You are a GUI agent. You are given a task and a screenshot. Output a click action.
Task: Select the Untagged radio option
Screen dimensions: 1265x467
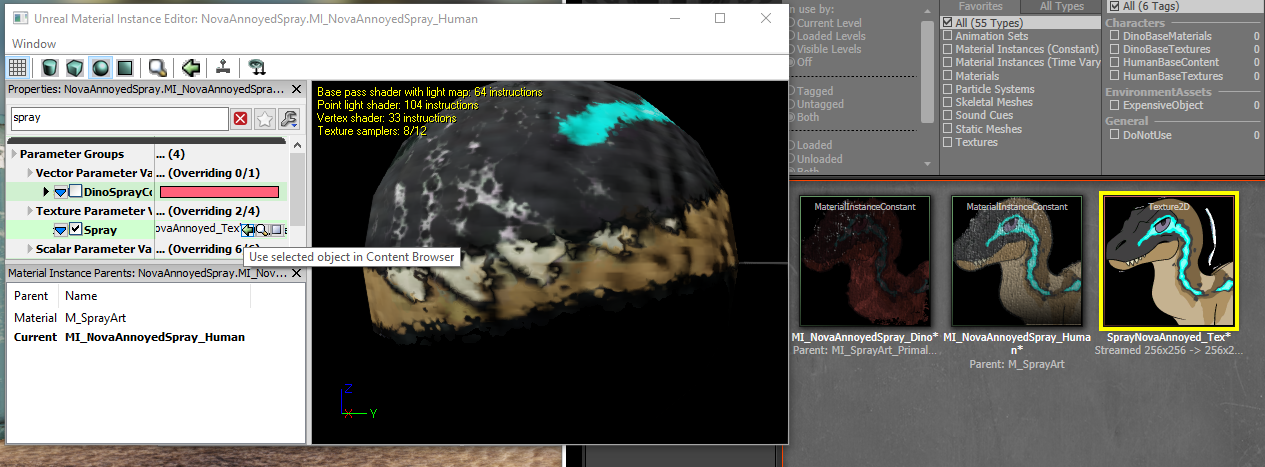pos(793,104)
